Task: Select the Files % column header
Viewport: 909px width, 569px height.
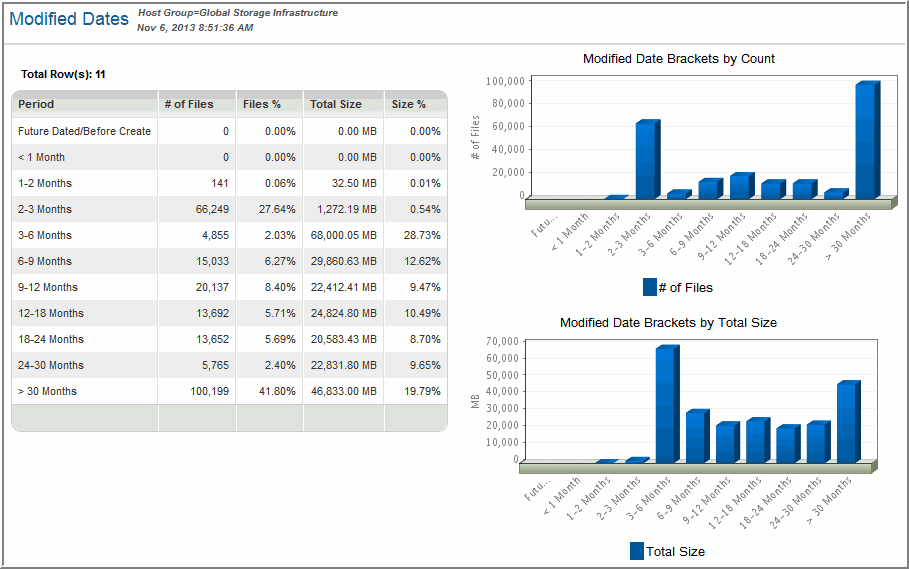Action: (262, 104)
